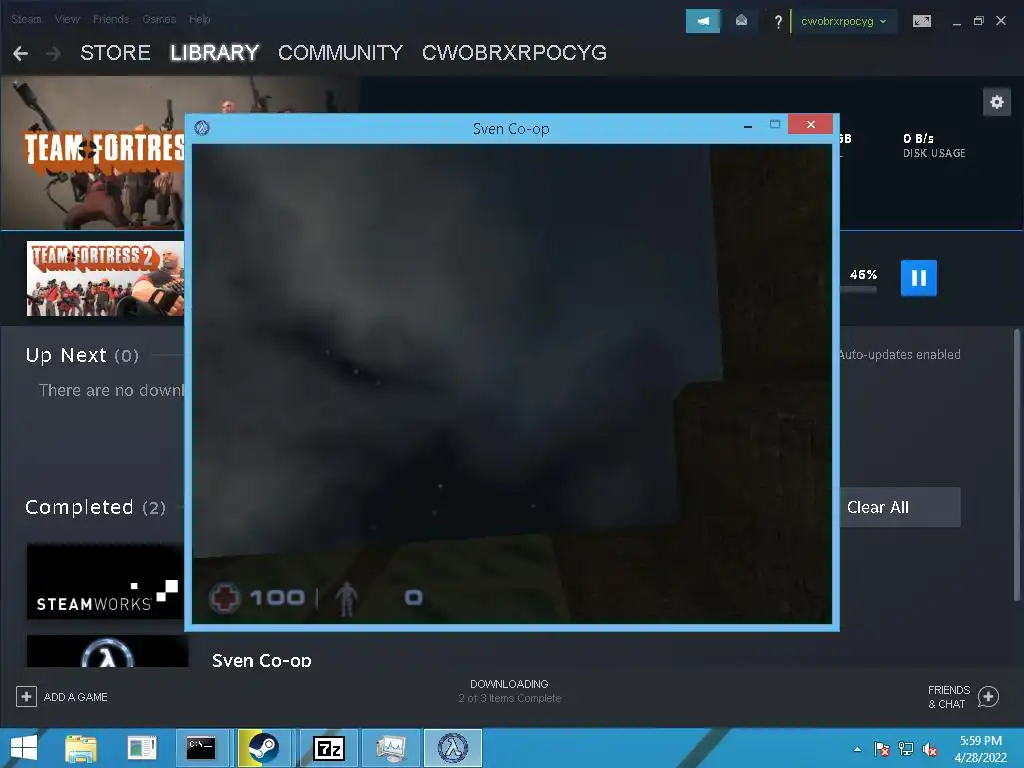Click the downloads page vertical scrollbar

1016,464
